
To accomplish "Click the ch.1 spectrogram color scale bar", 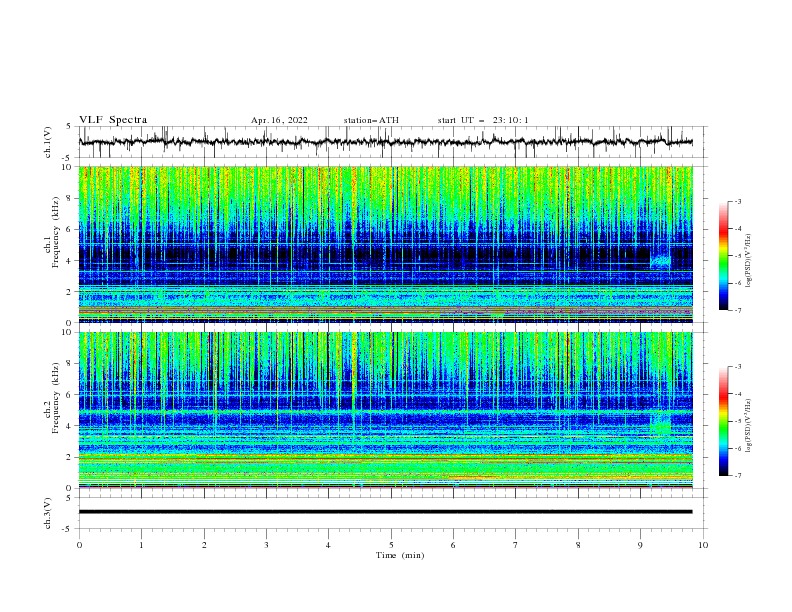I will click(723, 256).
